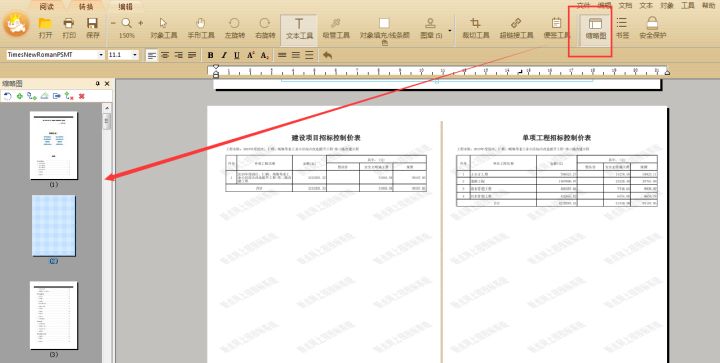
Task: Align text right
Action: [178, 55]
